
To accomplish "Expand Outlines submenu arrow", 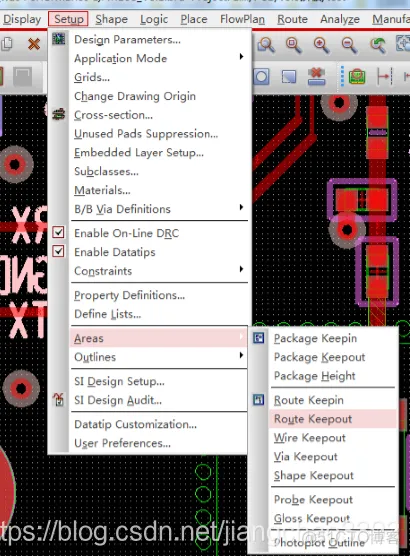I will (x=241, y=355).
